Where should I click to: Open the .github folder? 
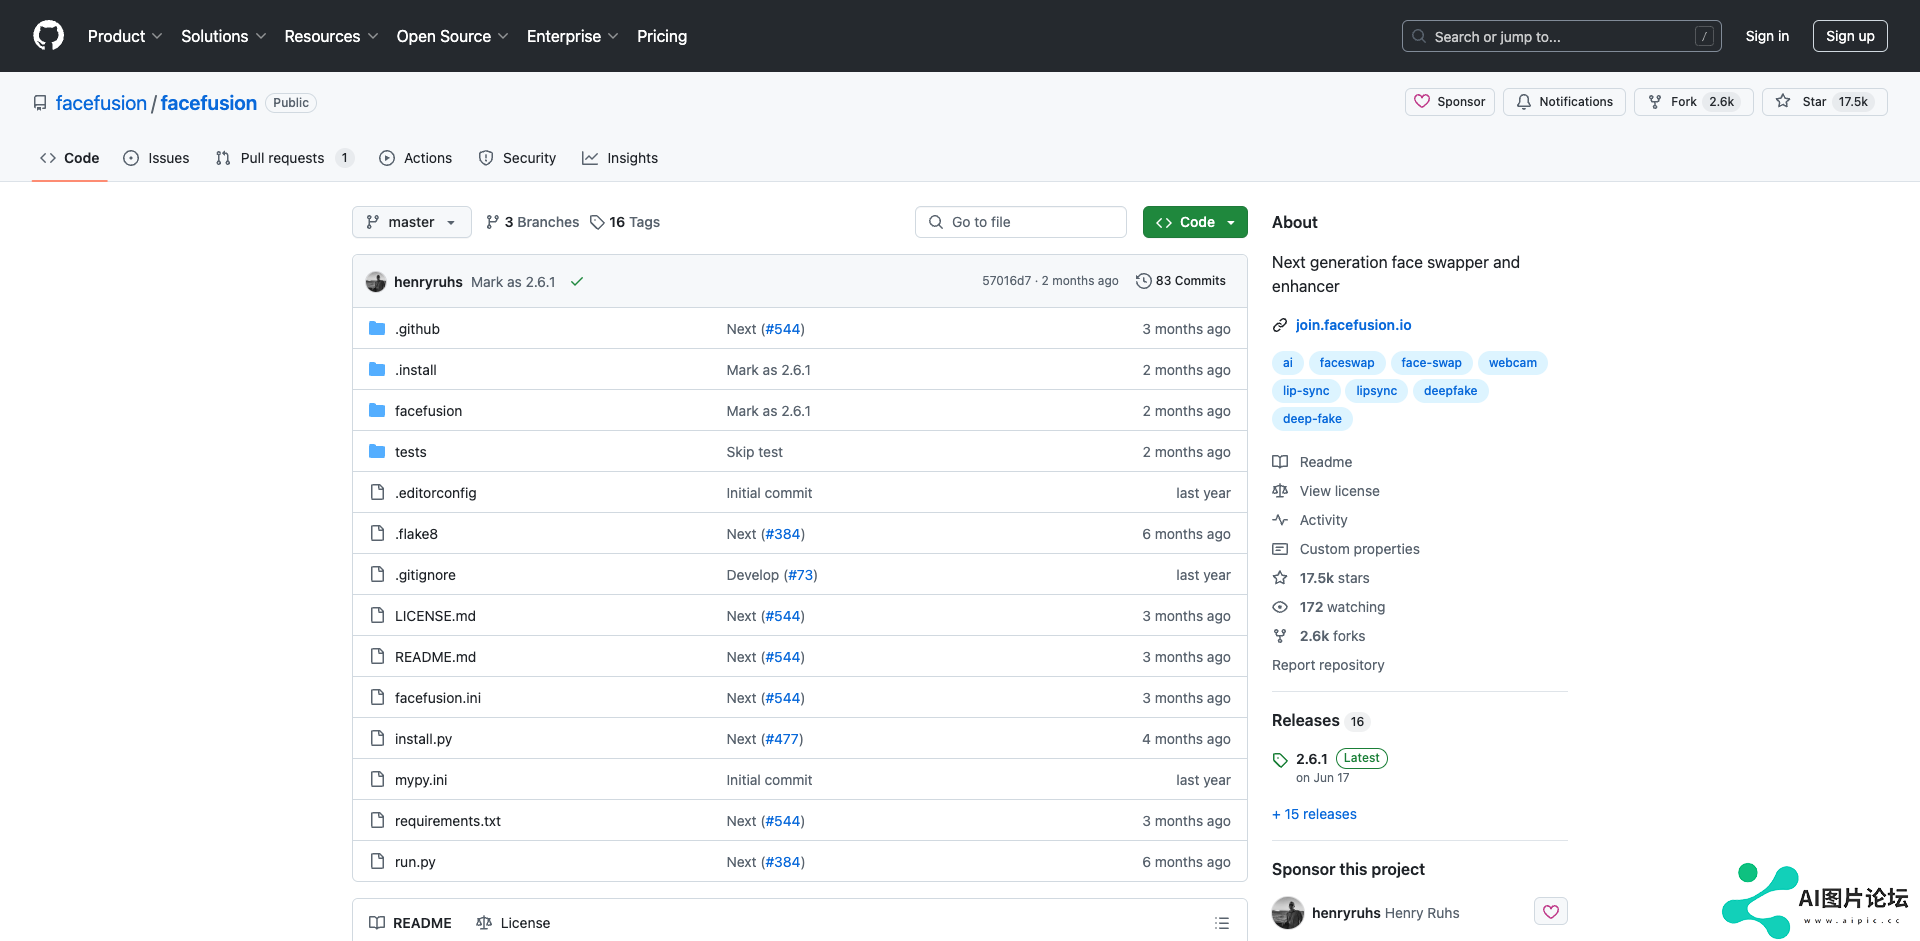(417, 329)
